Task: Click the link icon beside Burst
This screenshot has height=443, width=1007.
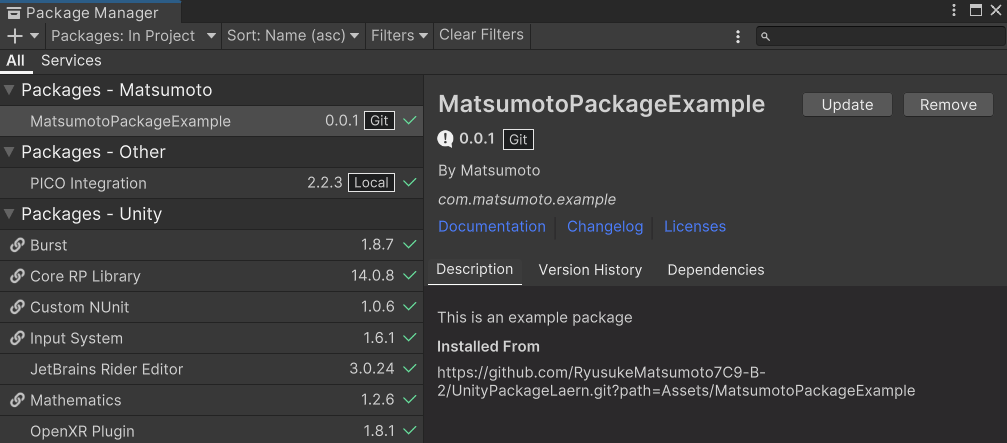Action: click(17, 245)
